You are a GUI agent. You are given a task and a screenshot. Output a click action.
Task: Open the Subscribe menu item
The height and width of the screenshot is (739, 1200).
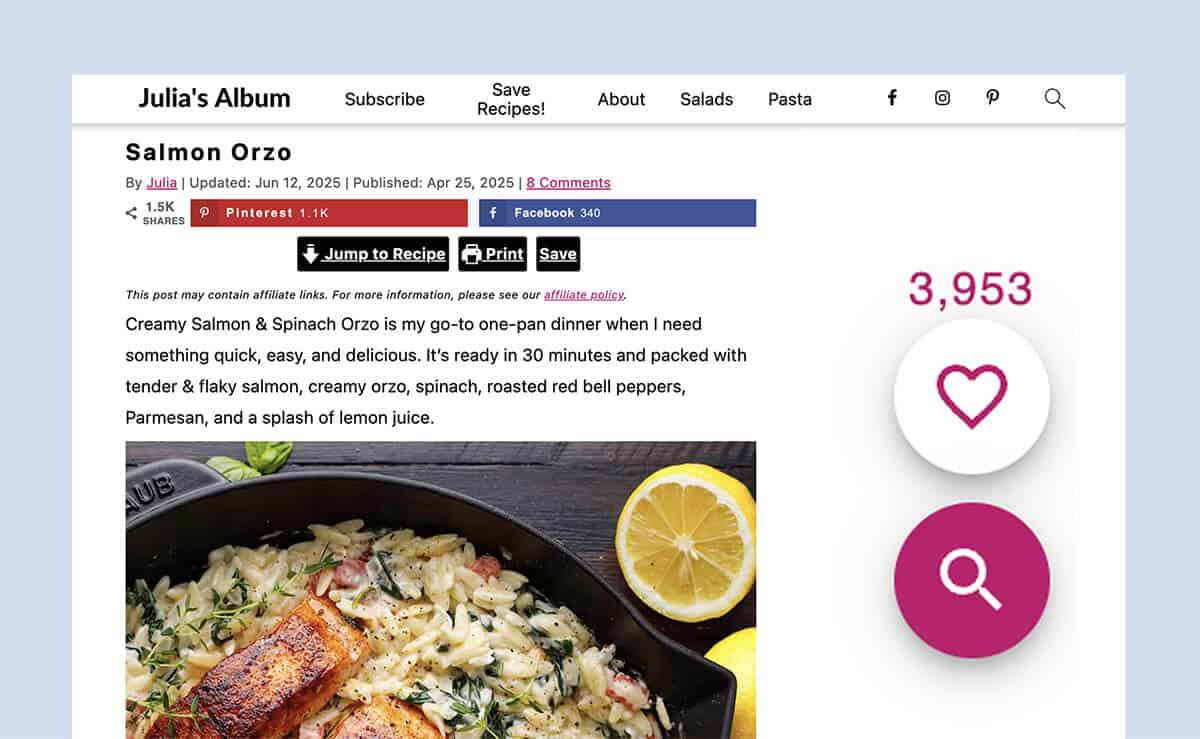tap(385, 99)
